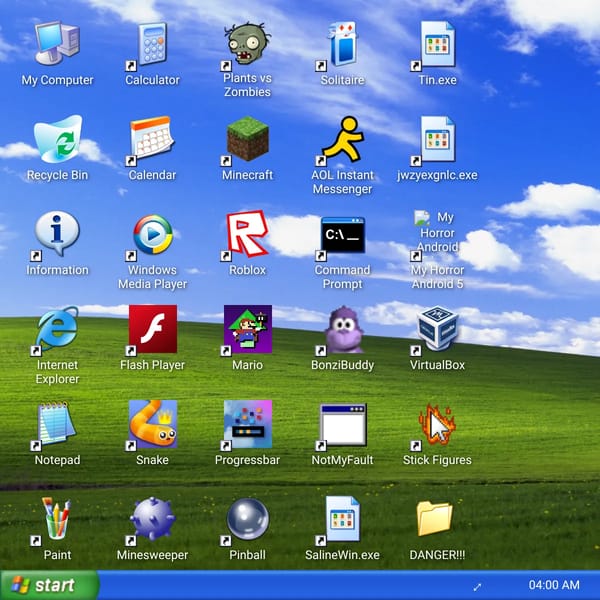Open the Minecraft grass block icon
Screen dimensions: 600x600
[247, 138]
